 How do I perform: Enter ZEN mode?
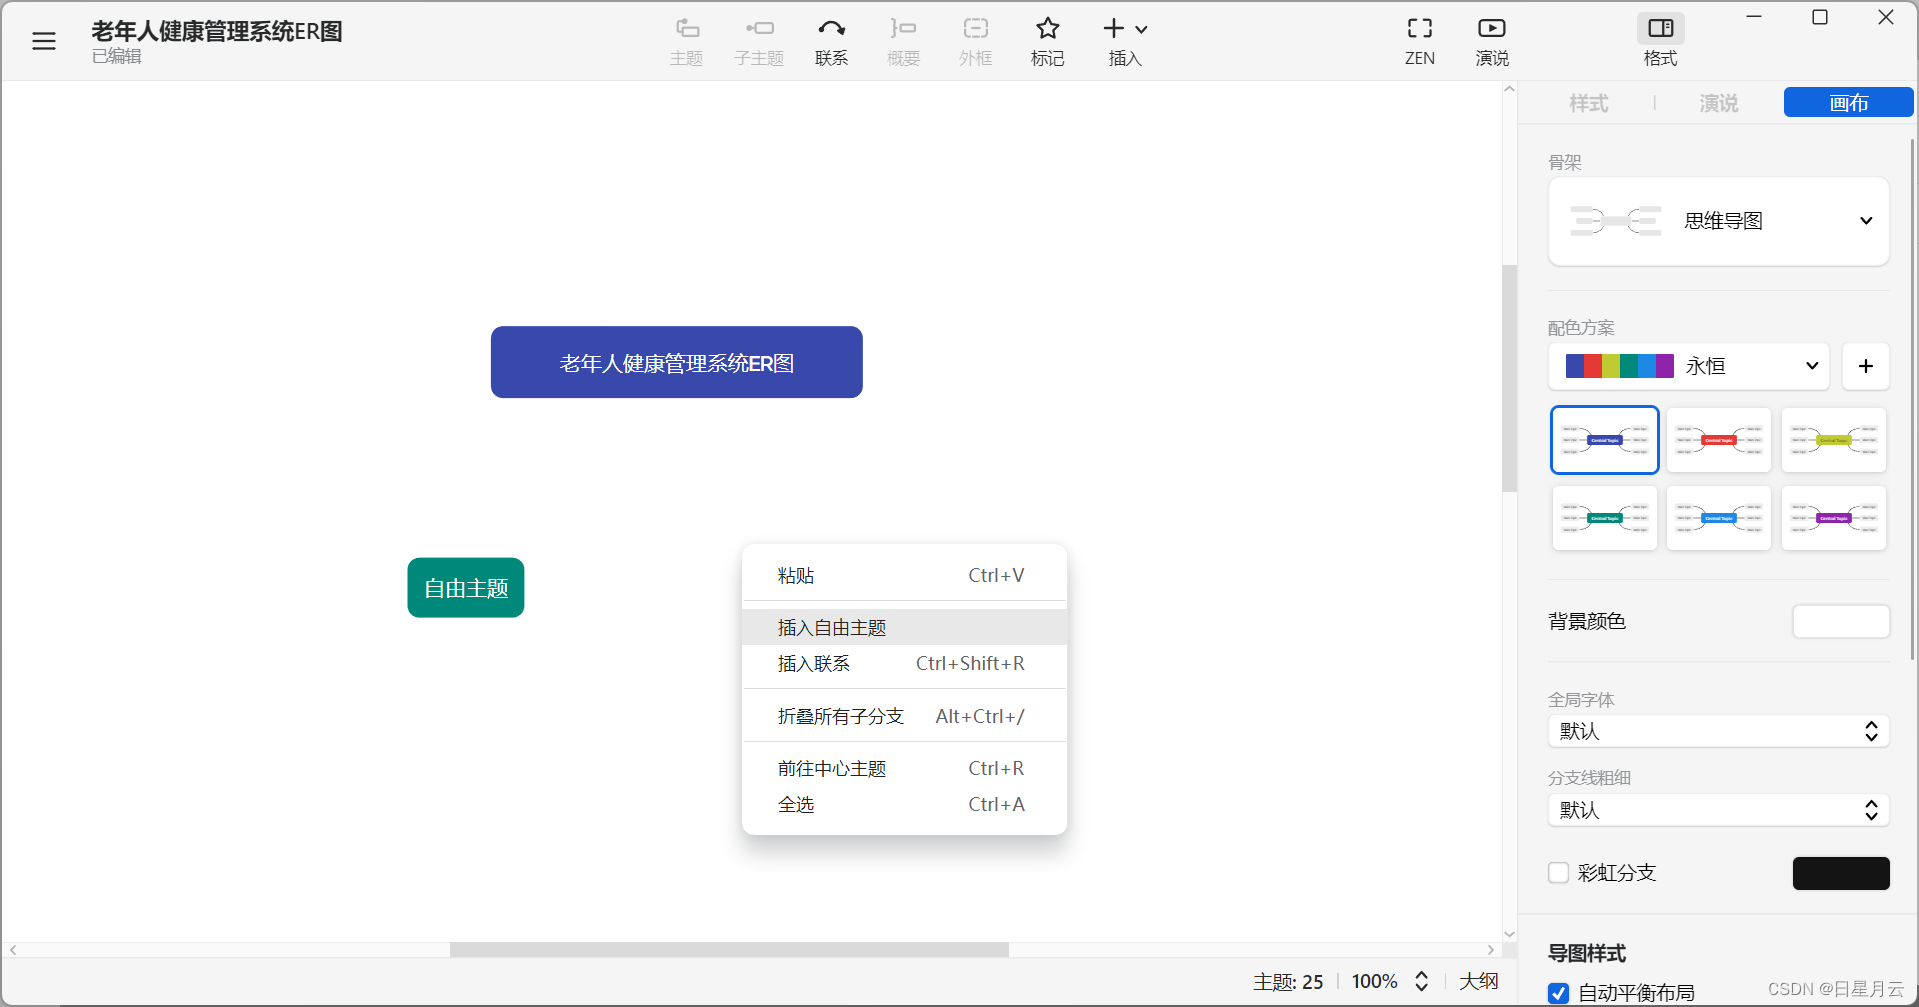tap(1420, 41)
